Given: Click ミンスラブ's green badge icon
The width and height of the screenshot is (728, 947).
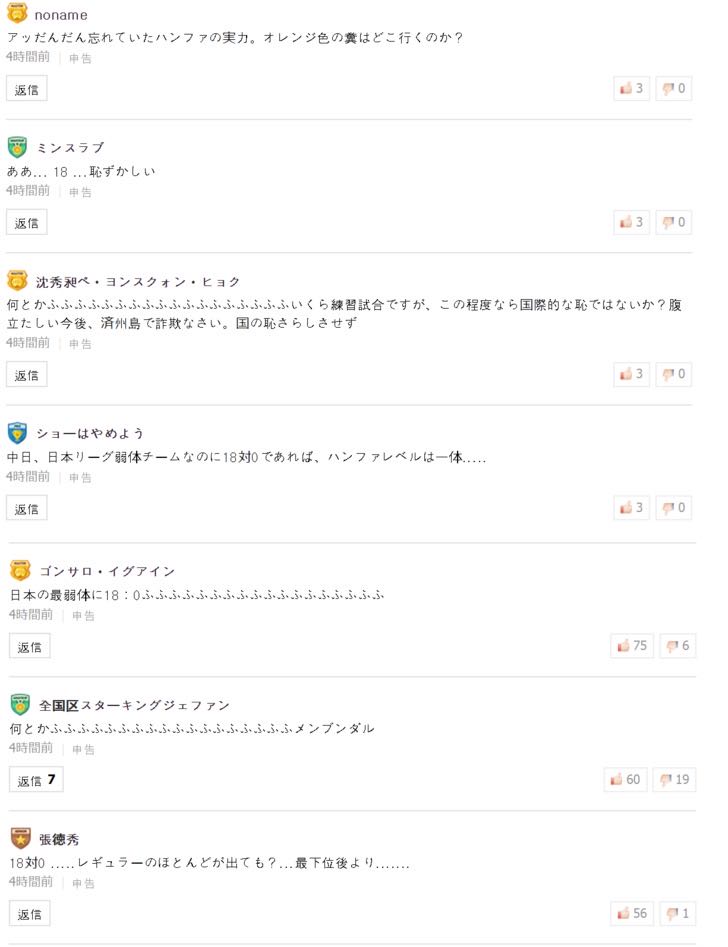Looking at the screenshot, I should [17, 147].
